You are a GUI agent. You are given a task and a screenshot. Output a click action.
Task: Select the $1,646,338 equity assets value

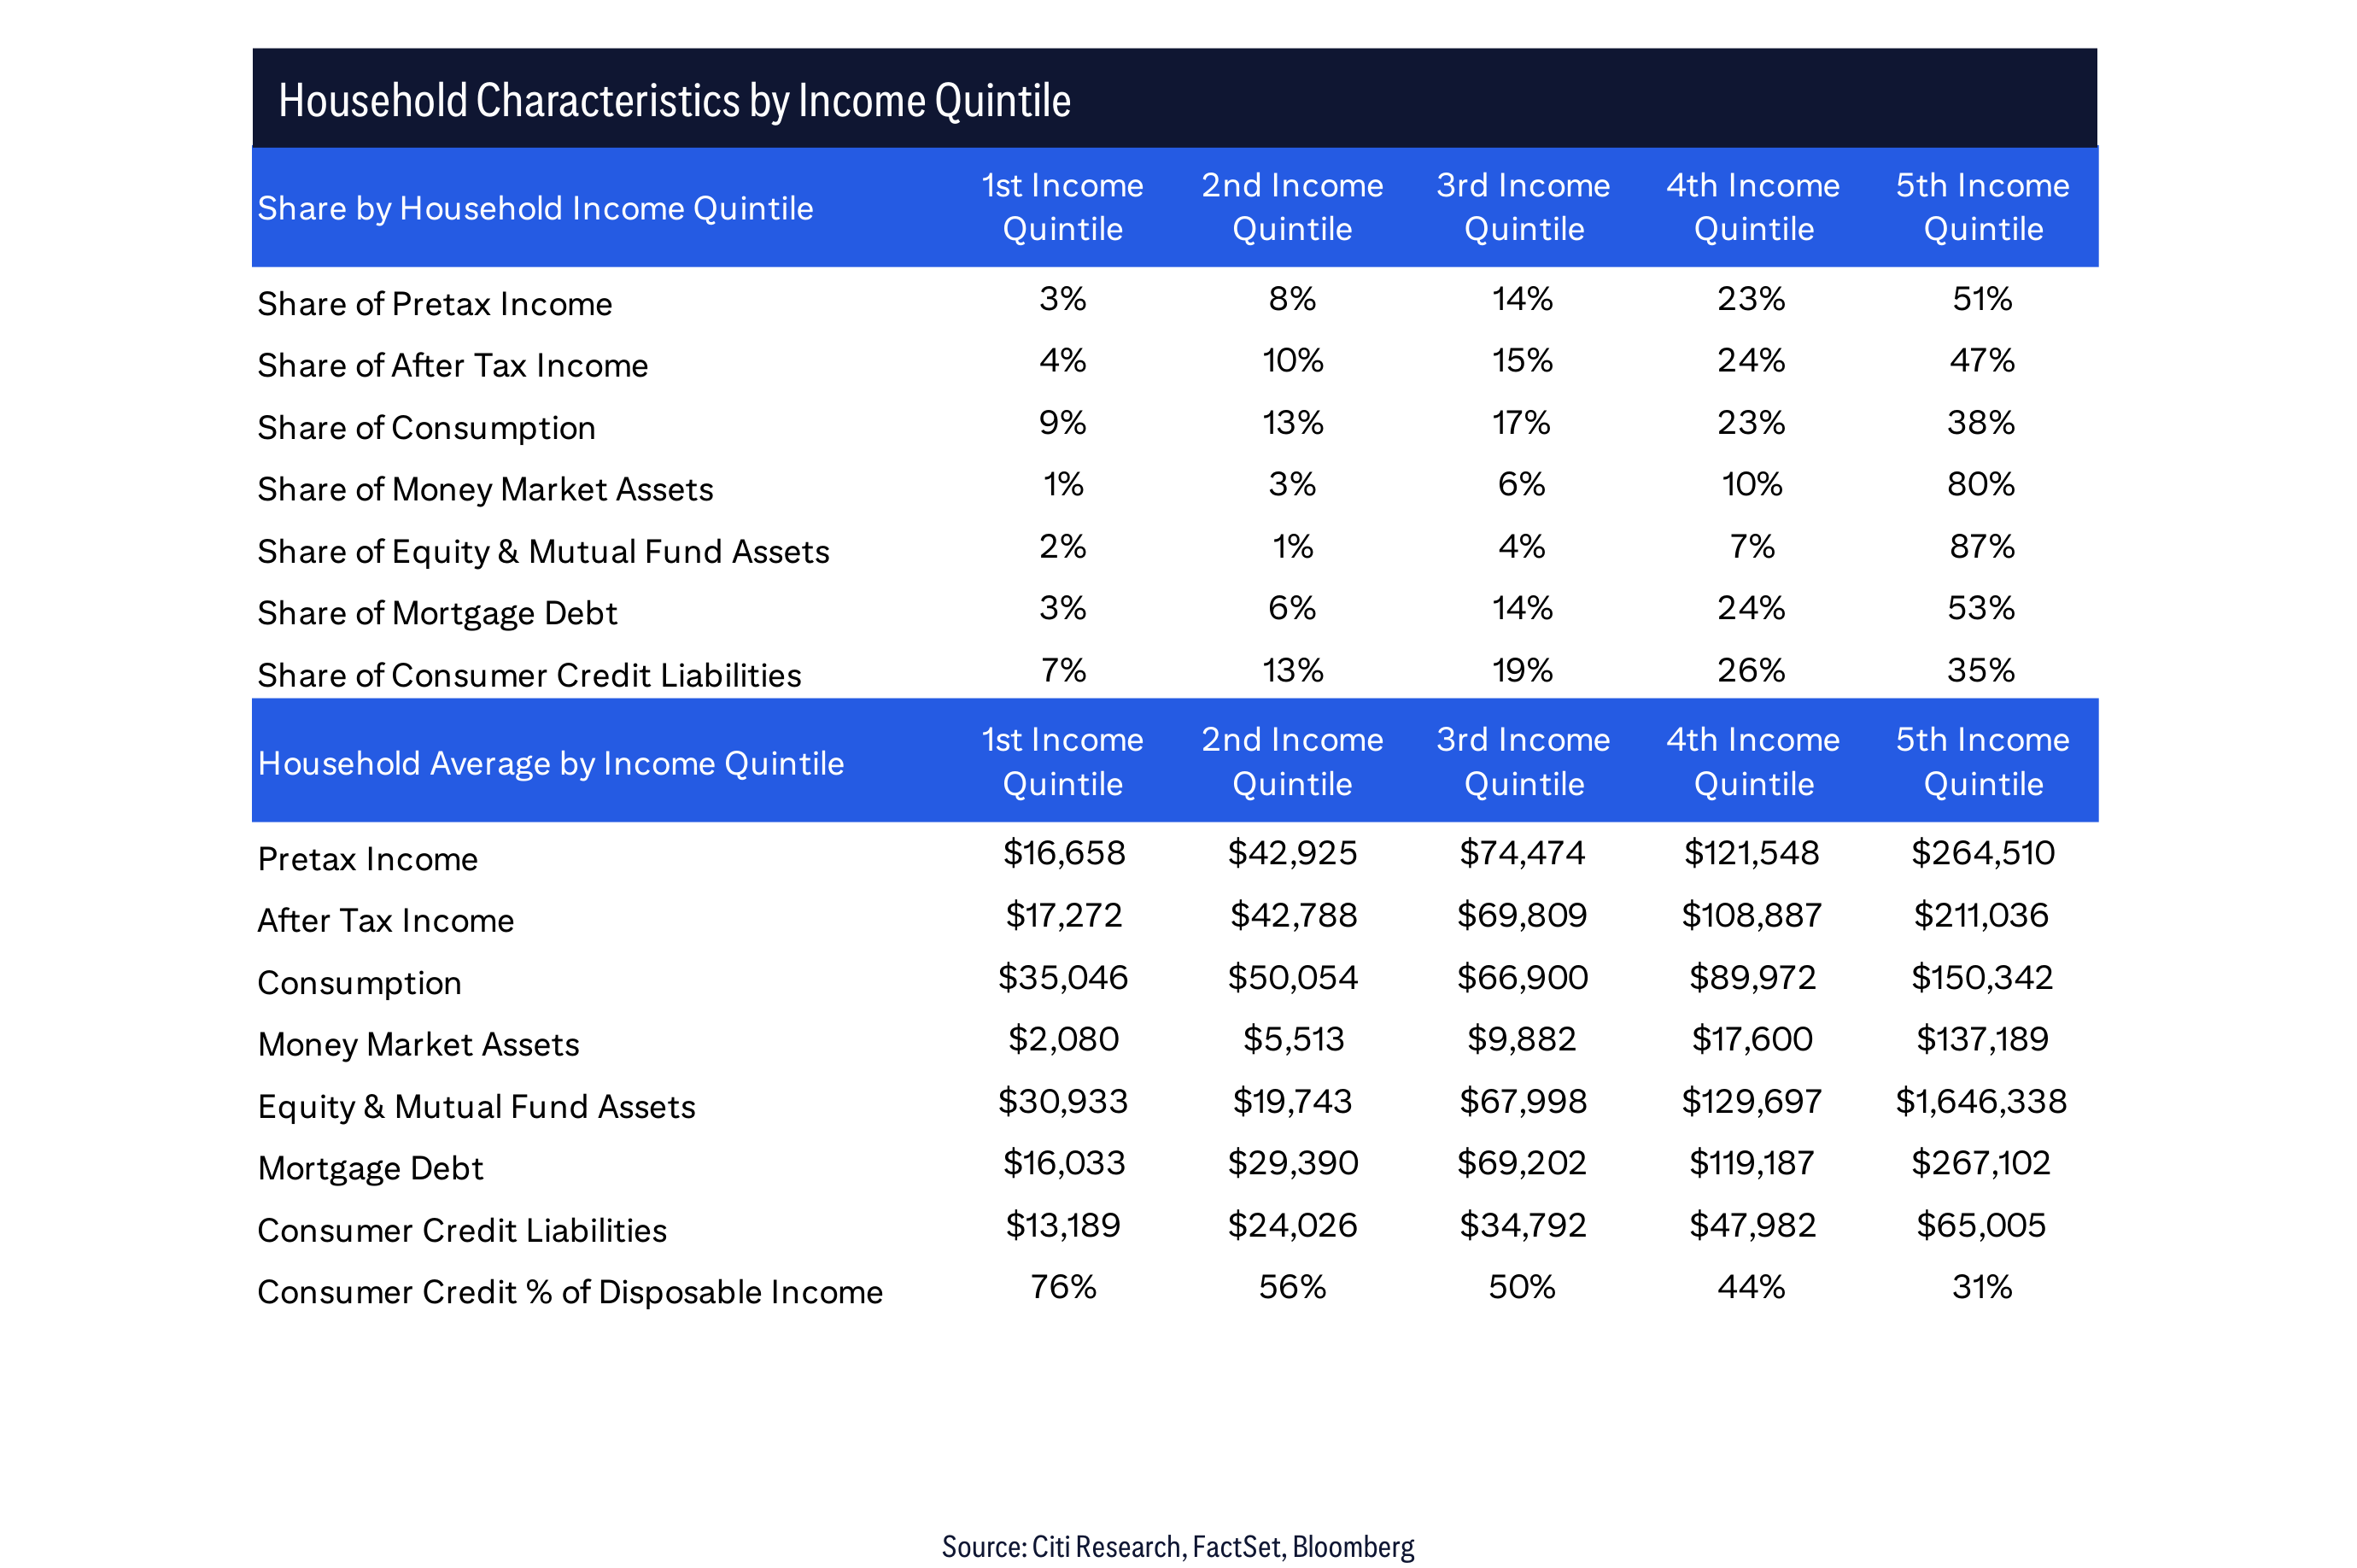[1981, 1101]
